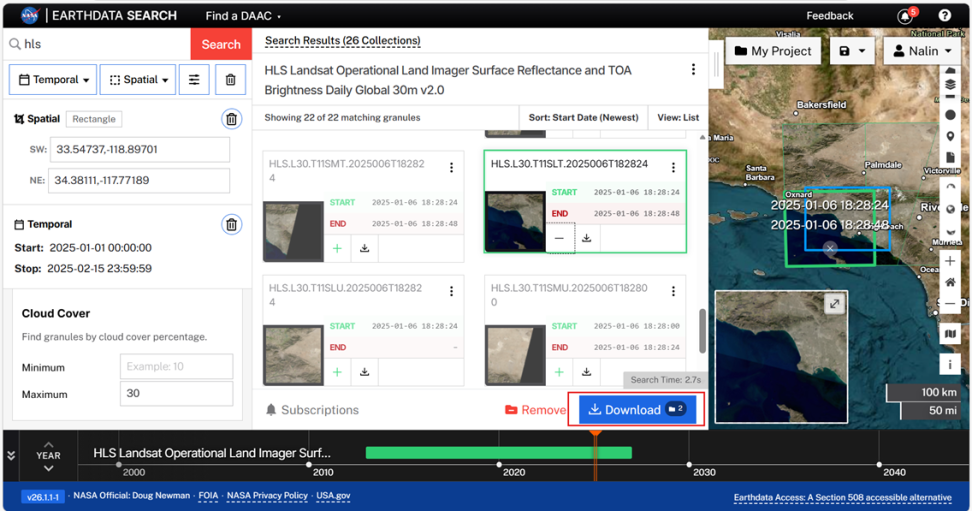Go back to Search Results (26 Collections)

(343, 41)
